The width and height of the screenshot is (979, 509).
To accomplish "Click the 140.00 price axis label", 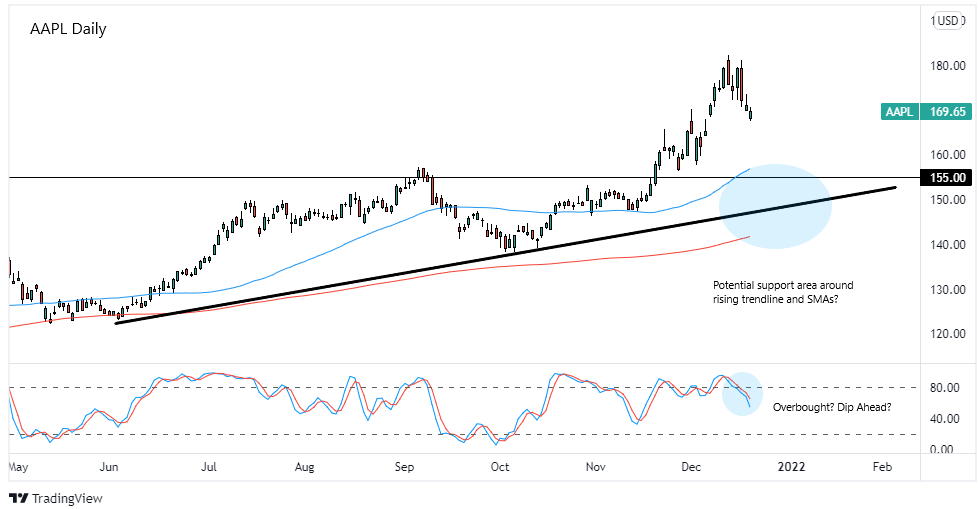I will (948, 244).
